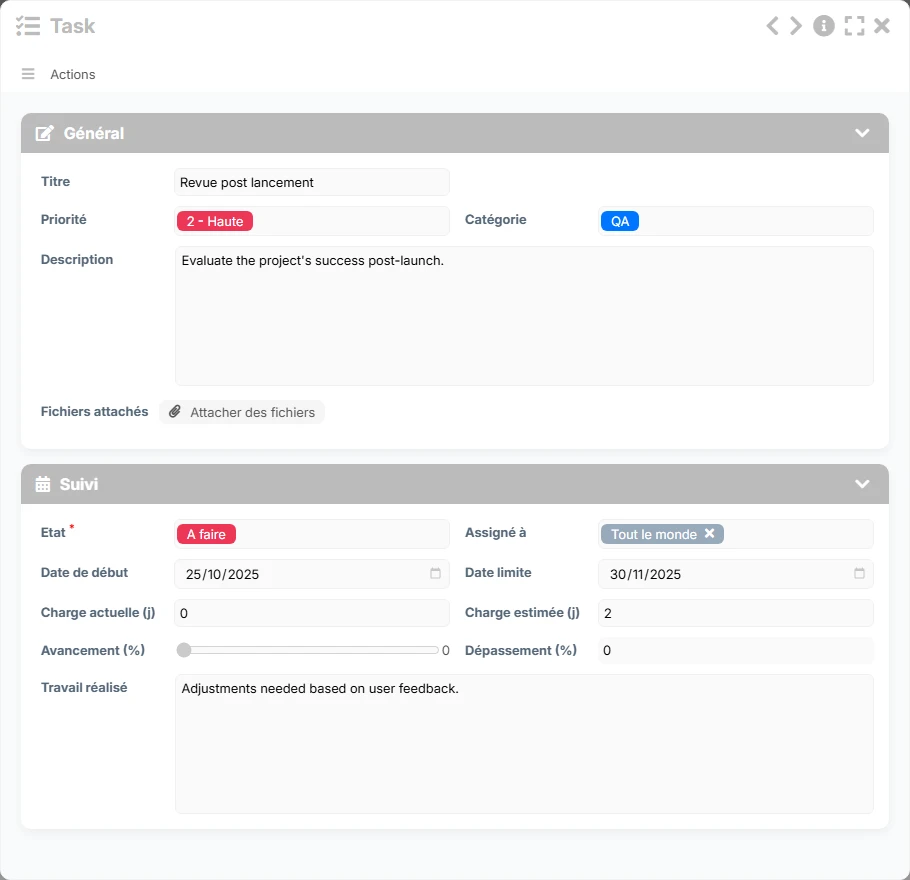Edit the Date de début field
This screenshot has height=880, width=910.
pyautogui.click(x=312, y=574)
